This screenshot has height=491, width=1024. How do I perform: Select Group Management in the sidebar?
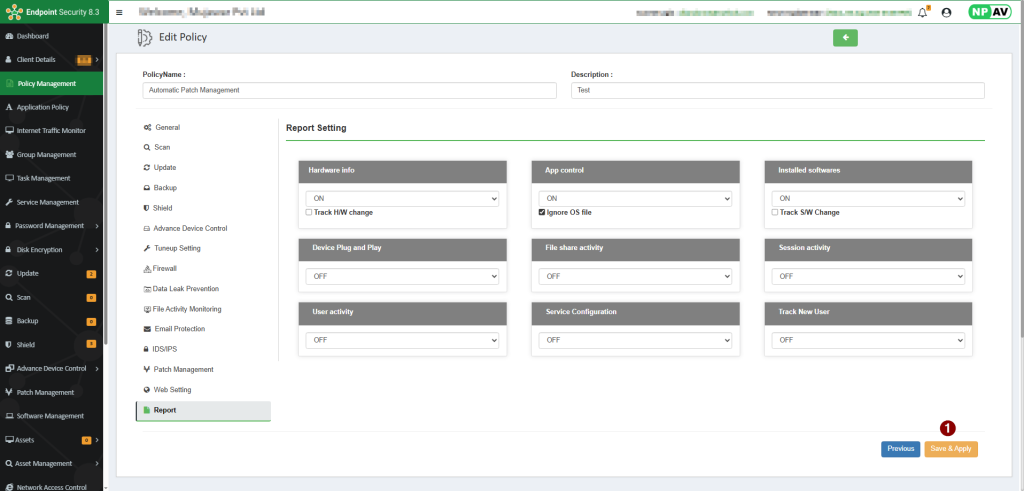pos(46,154)
